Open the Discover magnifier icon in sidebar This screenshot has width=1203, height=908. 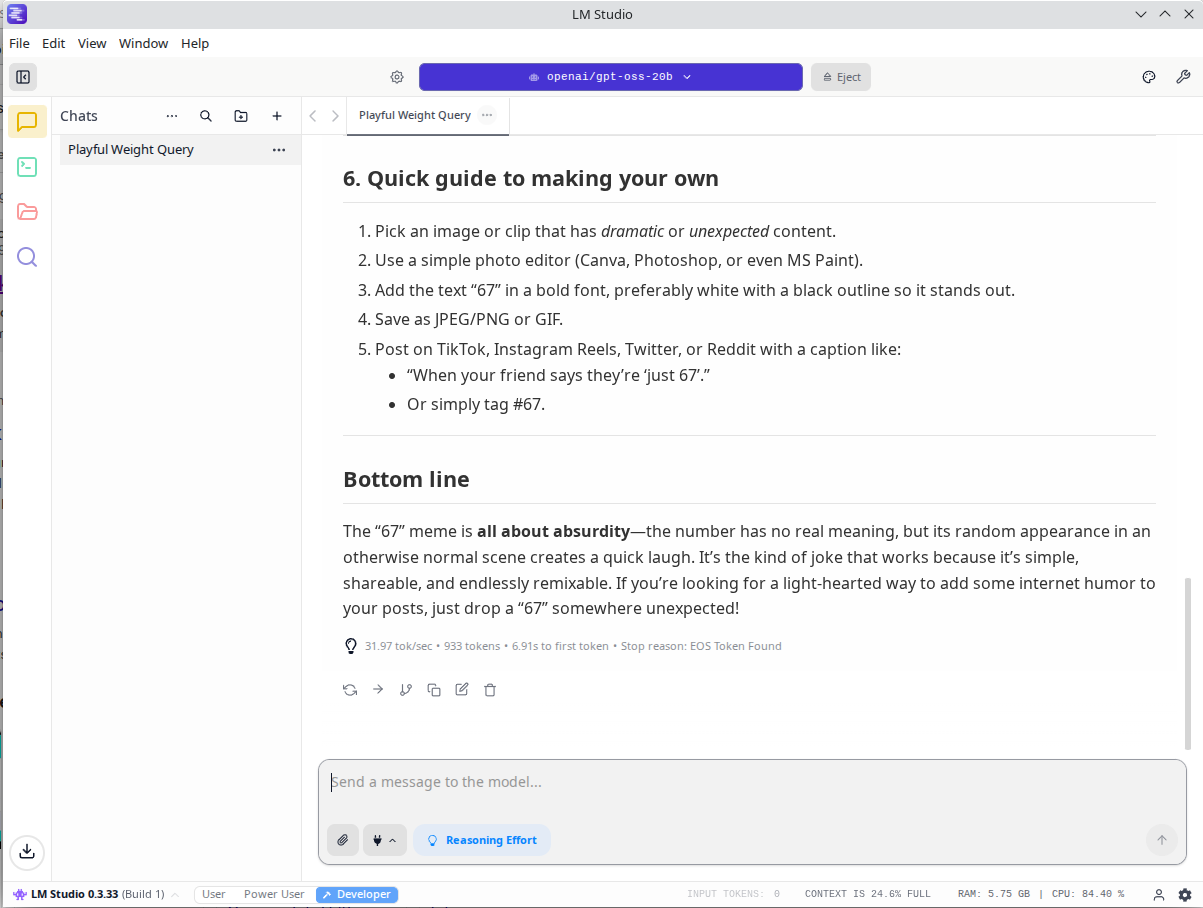point(27,257)
